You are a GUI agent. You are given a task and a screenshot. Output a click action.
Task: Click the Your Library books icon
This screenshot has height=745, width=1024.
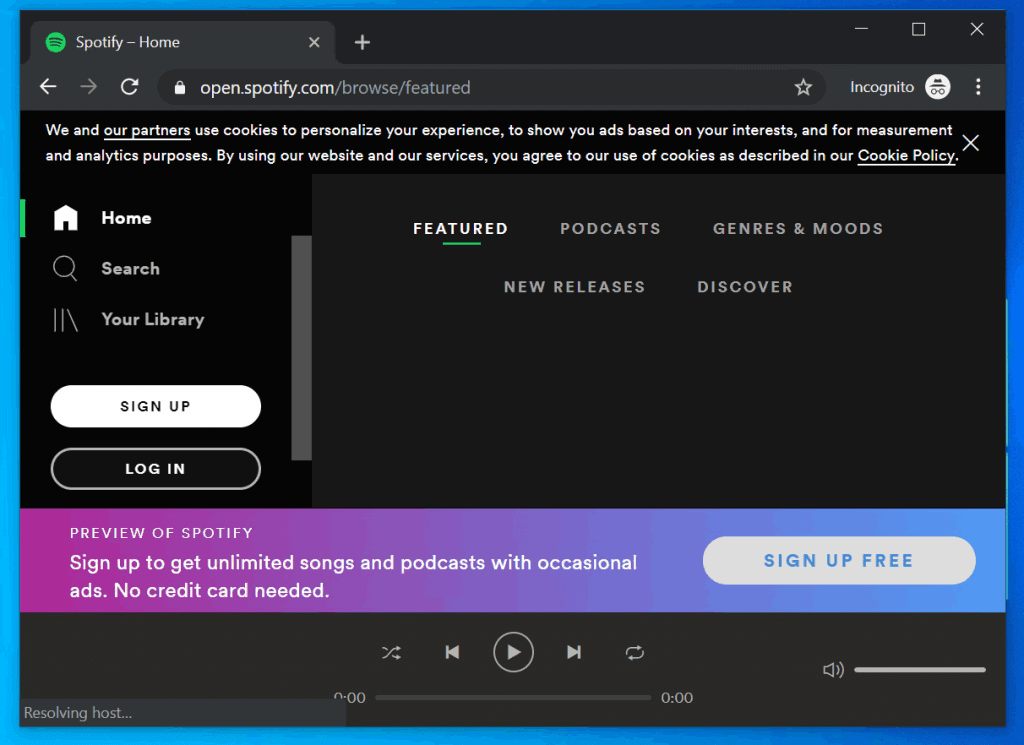(65, 319)
